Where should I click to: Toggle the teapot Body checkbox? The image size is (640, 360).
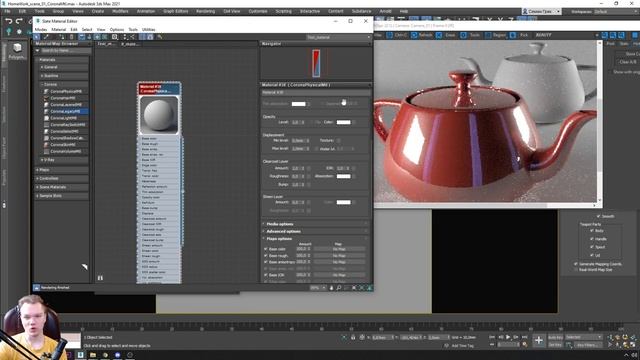592,231
